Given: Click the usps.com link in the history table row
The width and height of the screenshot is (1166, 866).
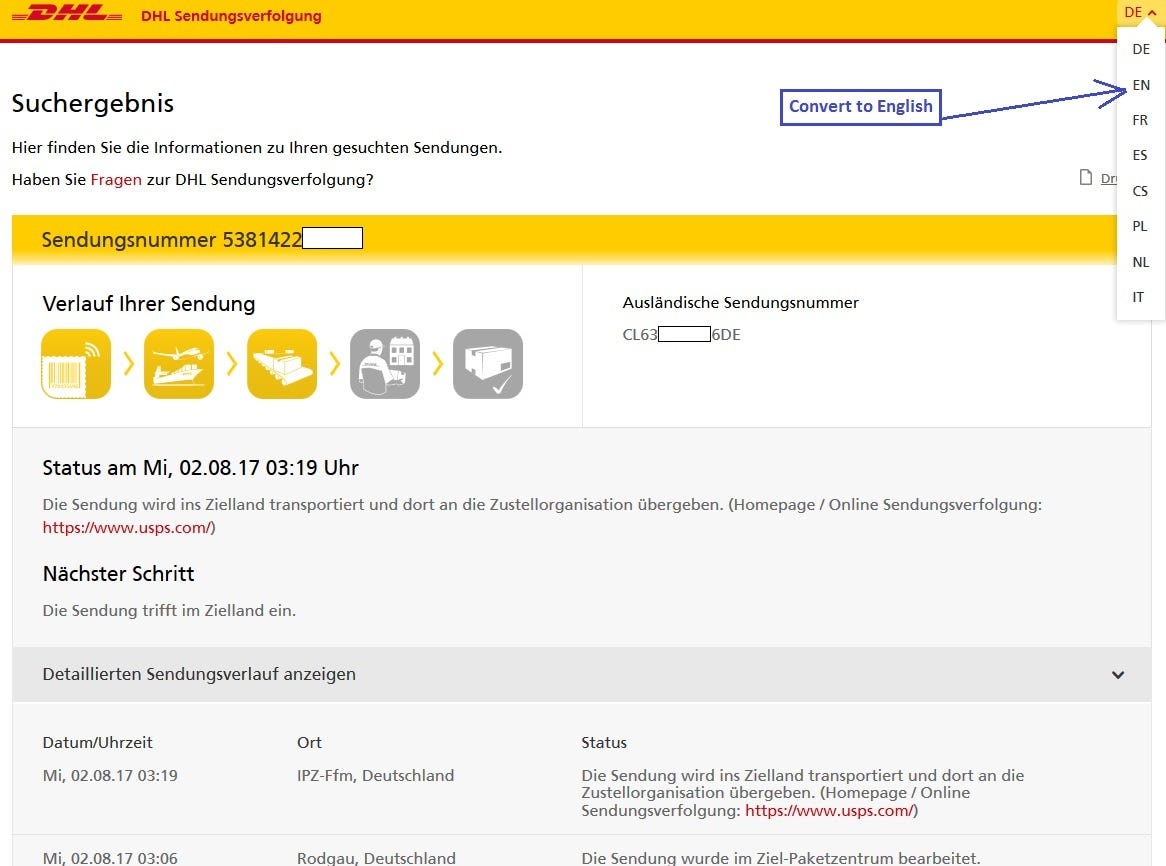Looking at the screenshot, I should pos(830,811).
